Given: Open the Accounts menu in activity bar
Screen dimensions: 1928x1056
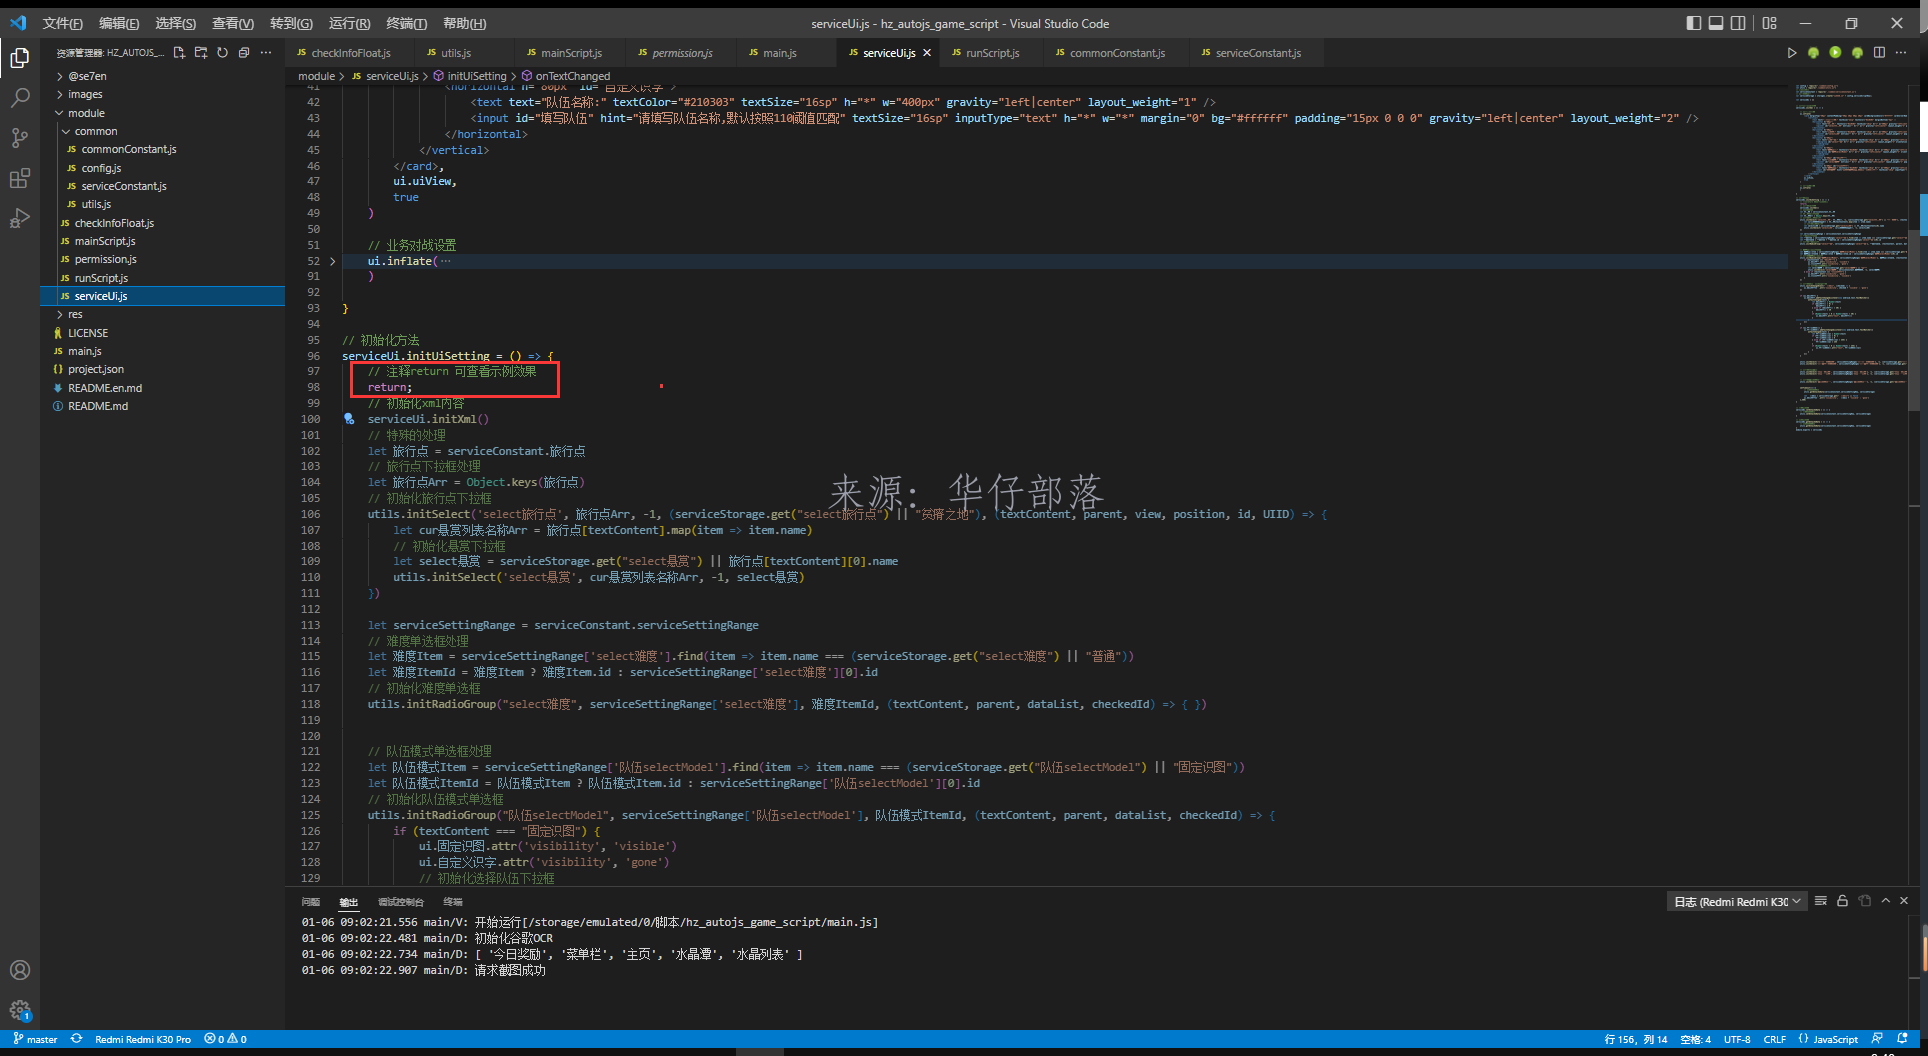Looking at the screenshot, I should coord(19,970).
